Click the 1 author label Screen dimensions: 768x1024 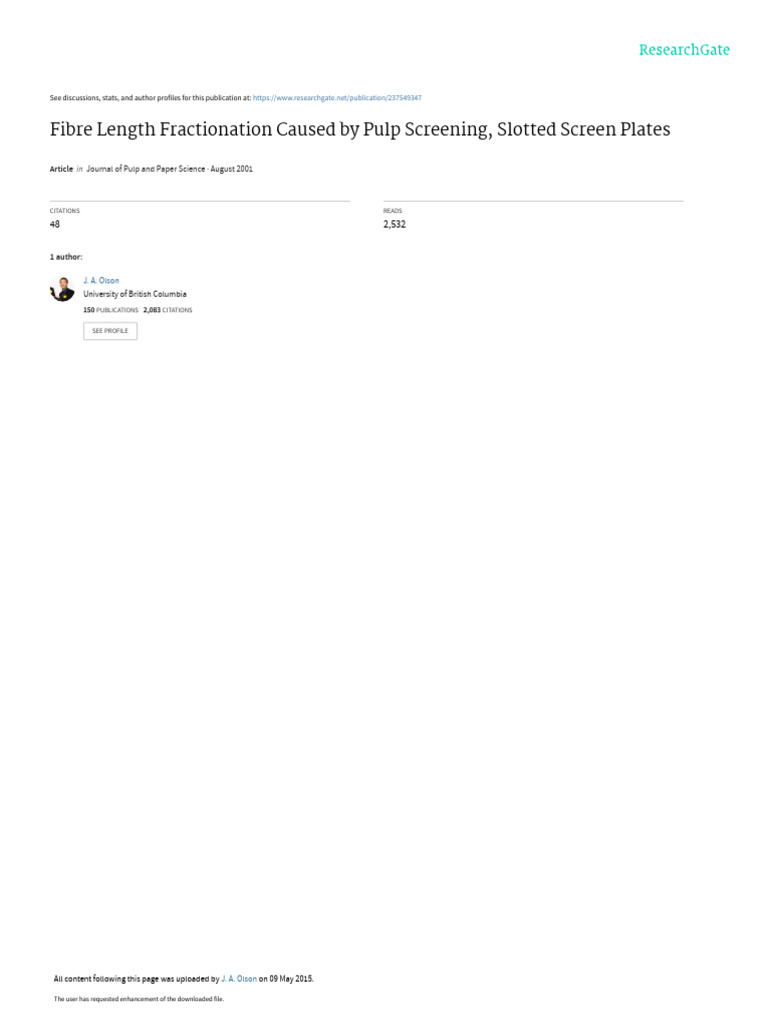(x=66, y=257)
